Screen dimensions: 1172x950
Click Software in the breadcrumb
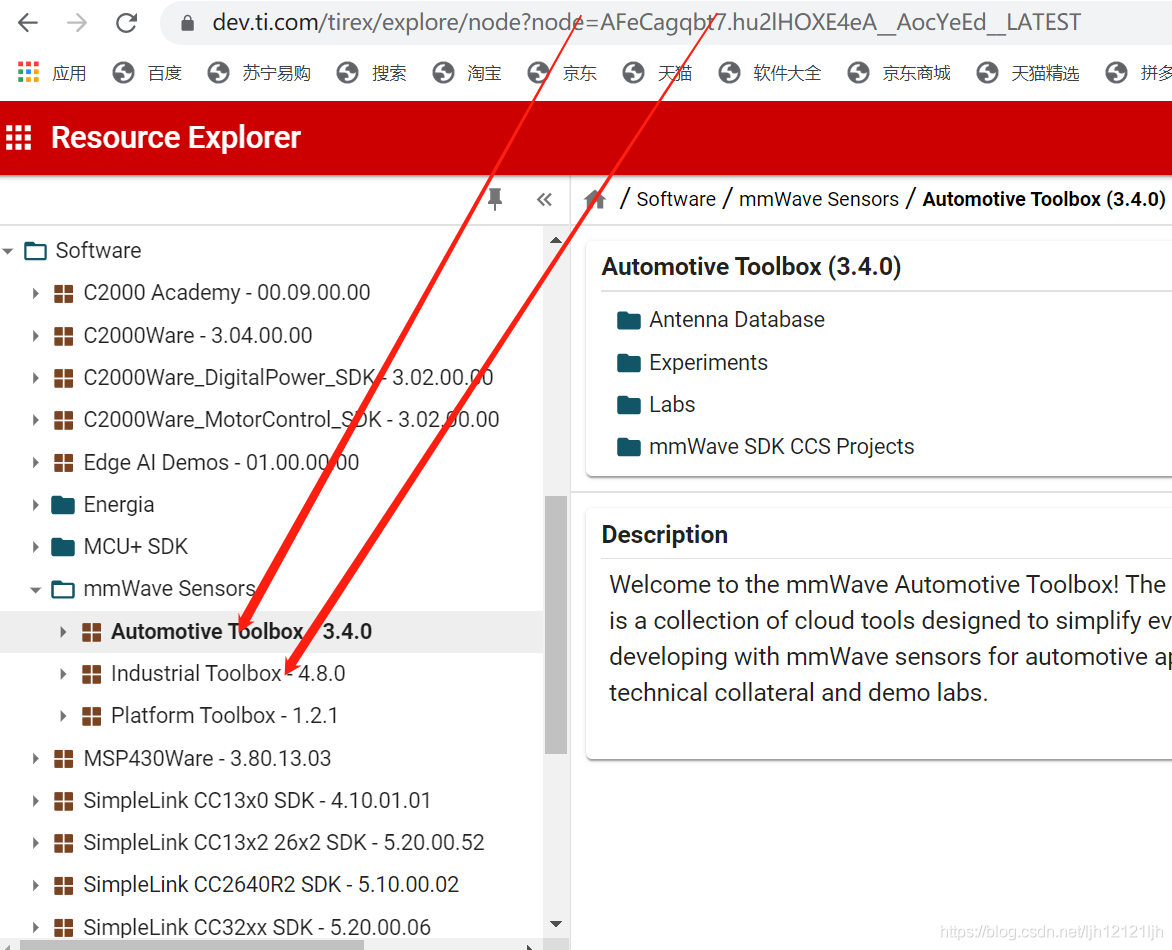pyautogui.click(x=676, y=199)
